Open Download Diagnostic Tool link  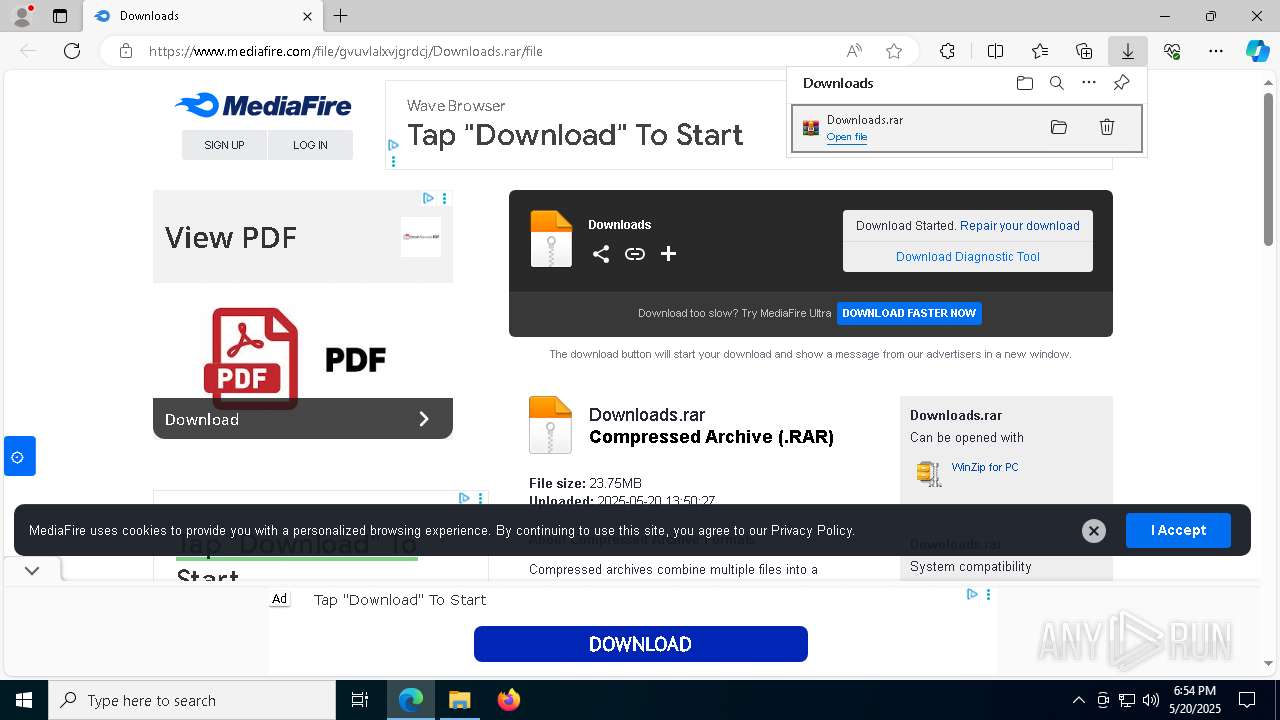(x=968, y=257)
